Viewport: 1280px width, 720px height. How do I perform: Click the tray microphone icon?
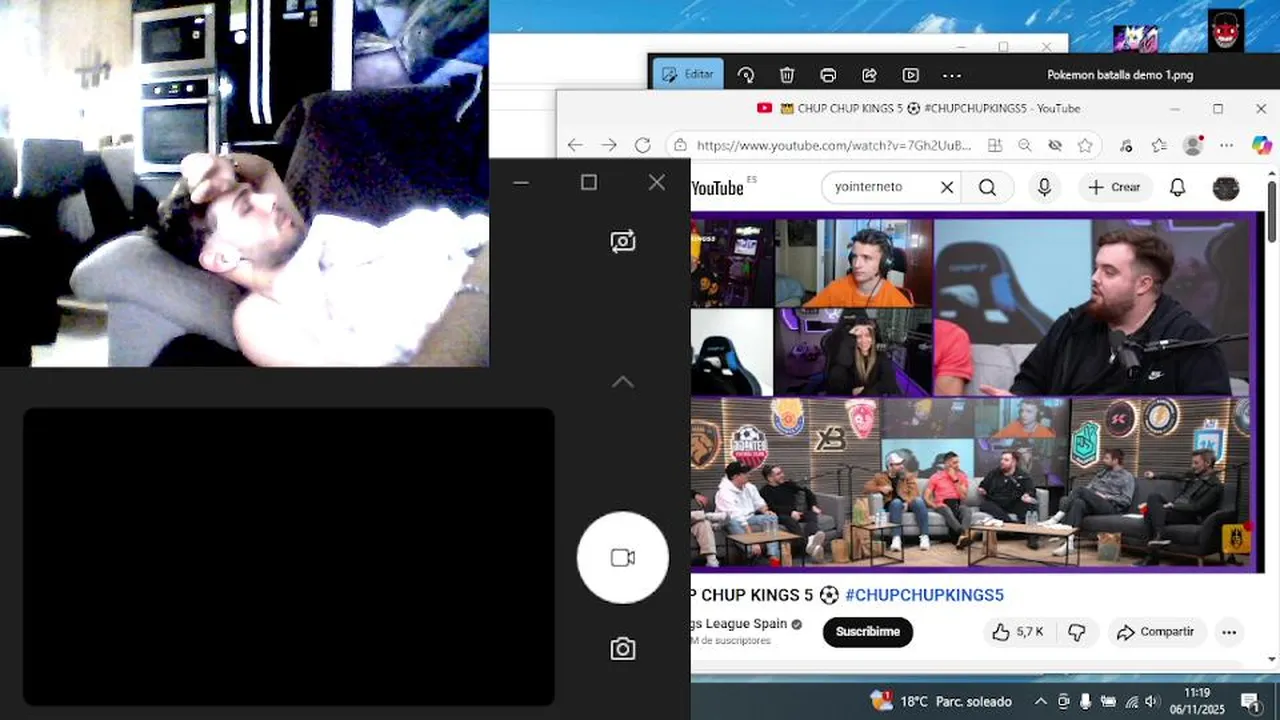[1086, 701]
